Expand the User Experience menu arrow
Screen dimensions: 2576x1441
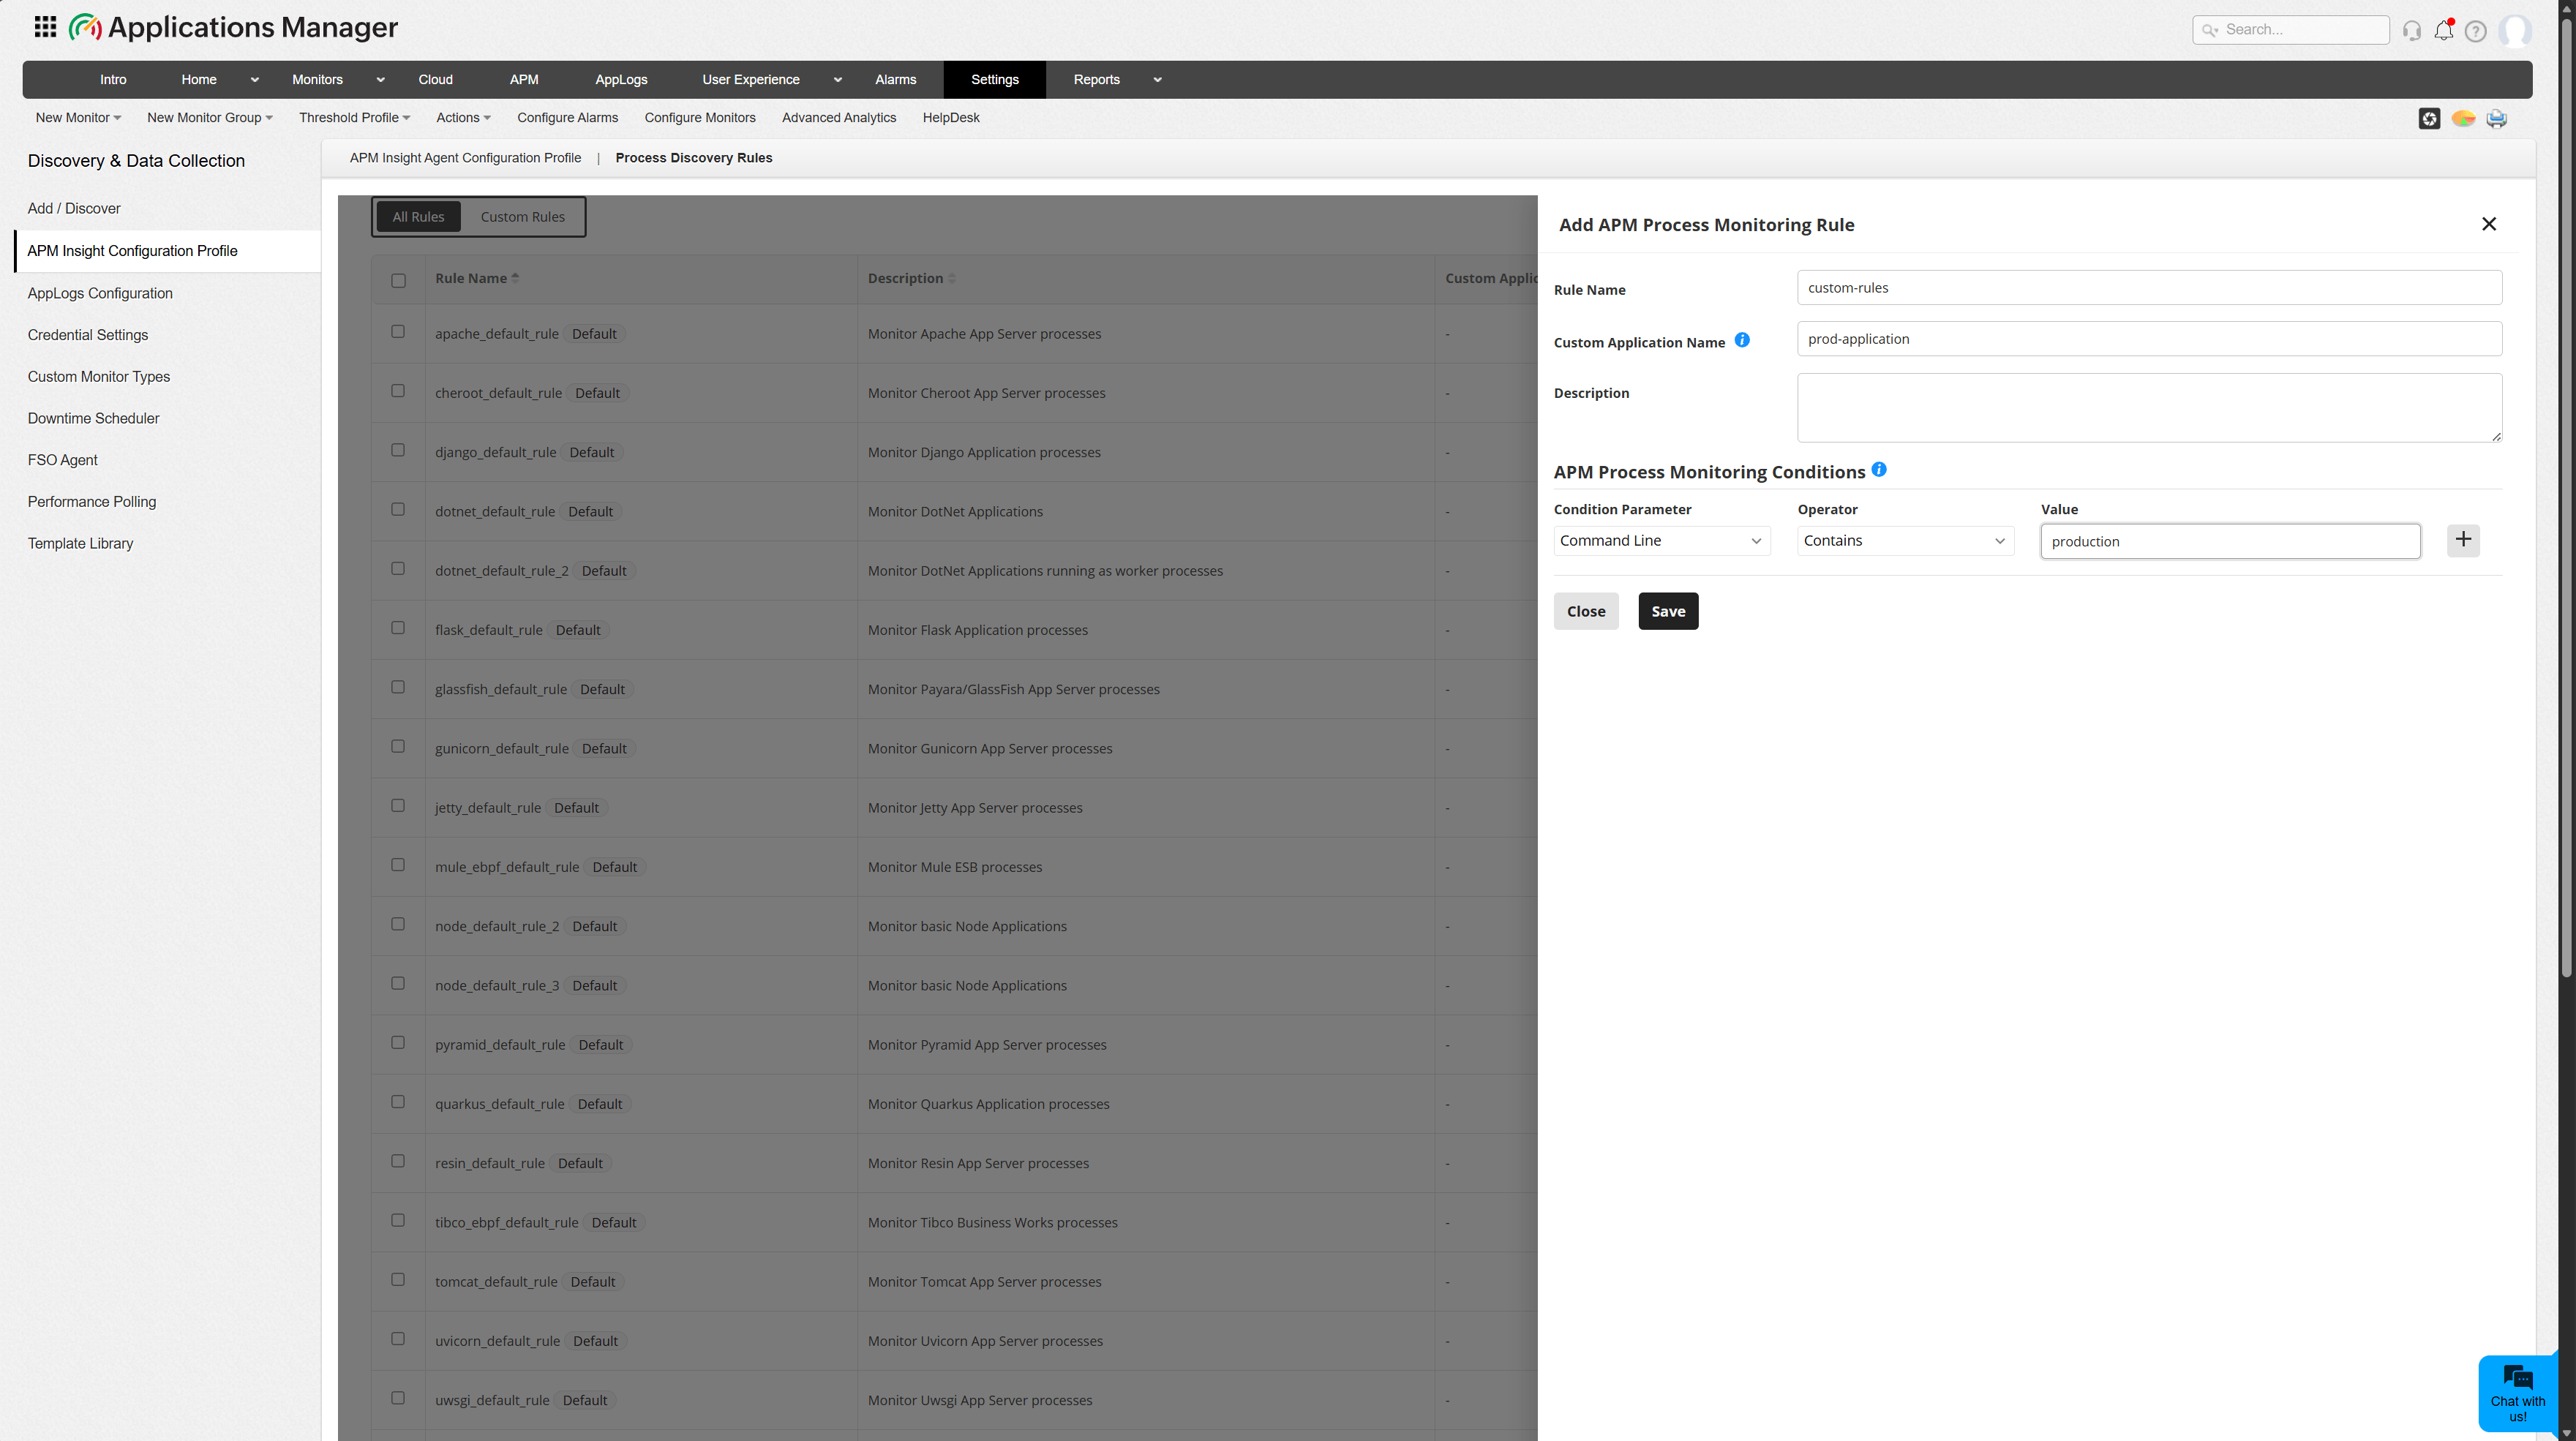(837, 80)
